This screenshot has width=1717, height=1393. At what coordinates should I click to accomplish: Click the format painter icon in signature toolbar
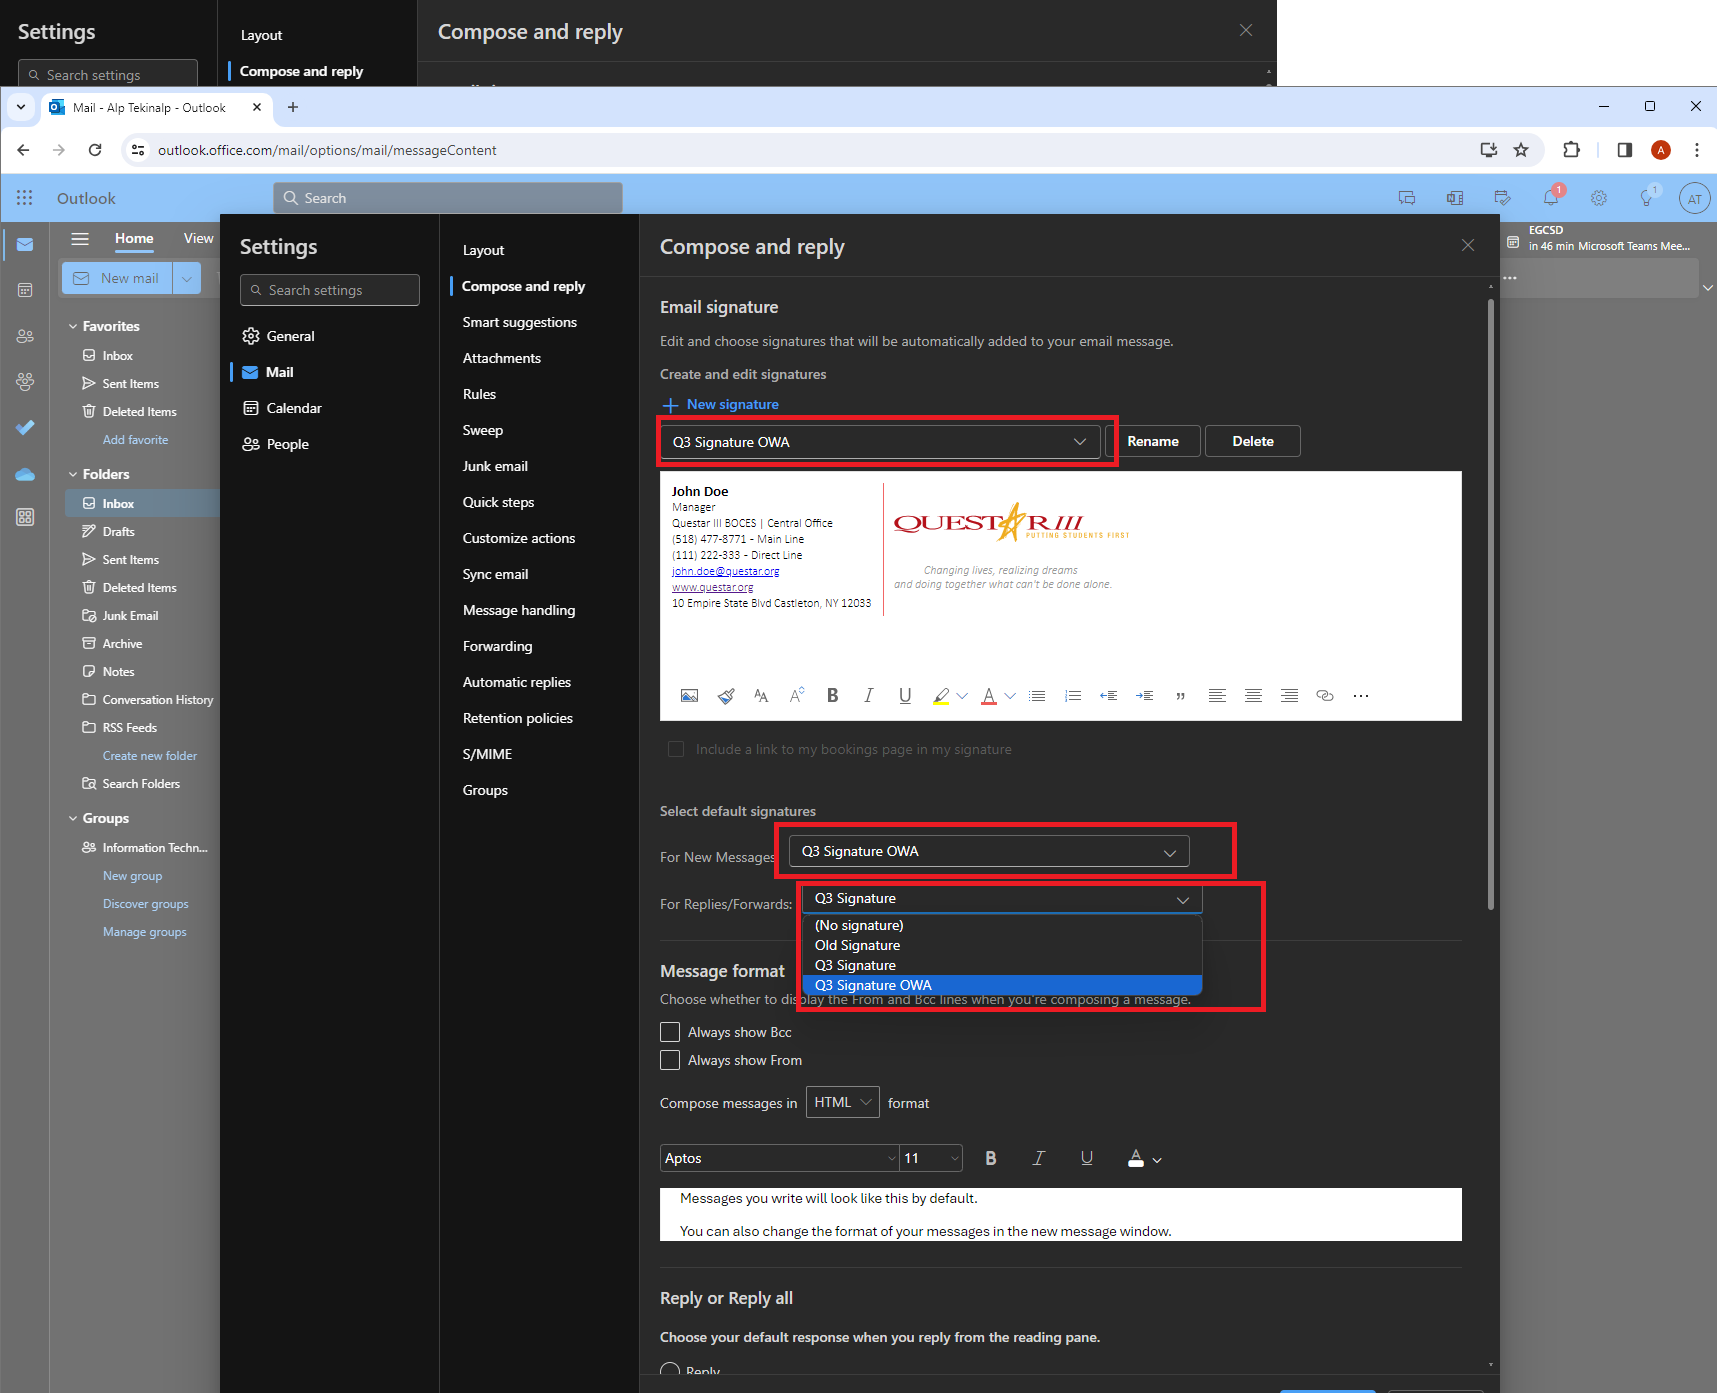click(x=726, y=696)
